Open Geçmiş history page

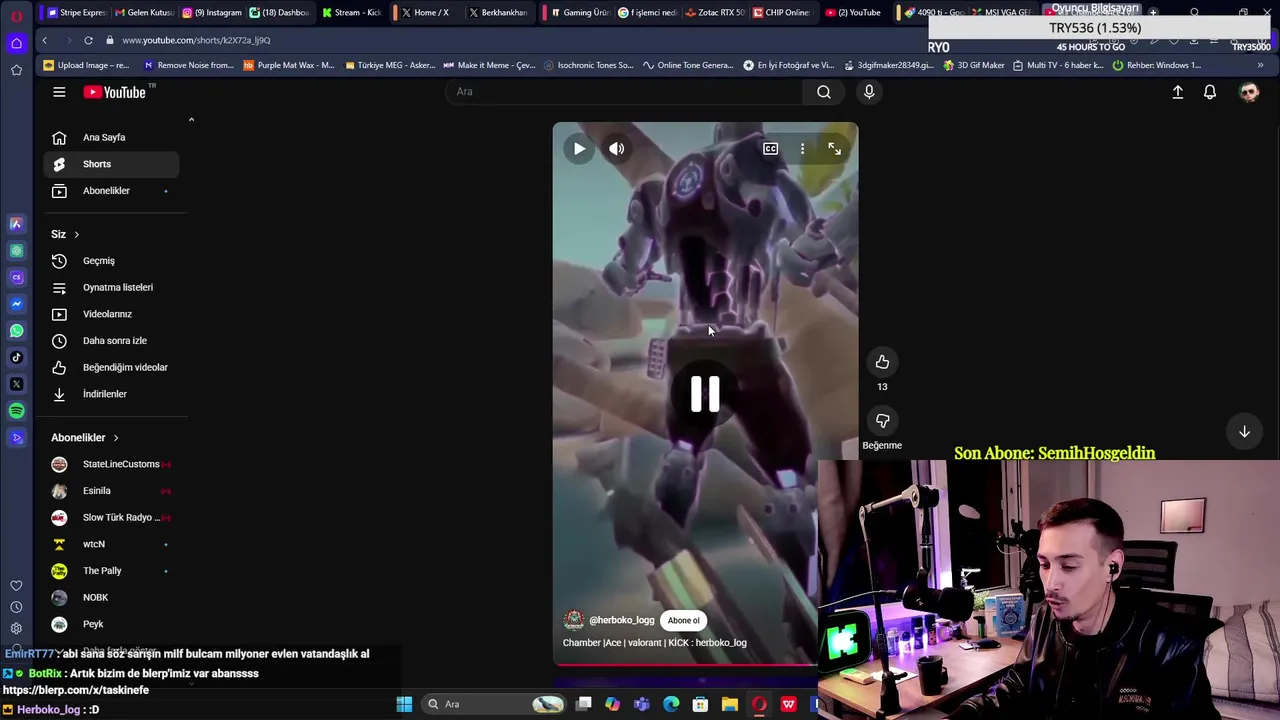[111, 261]
